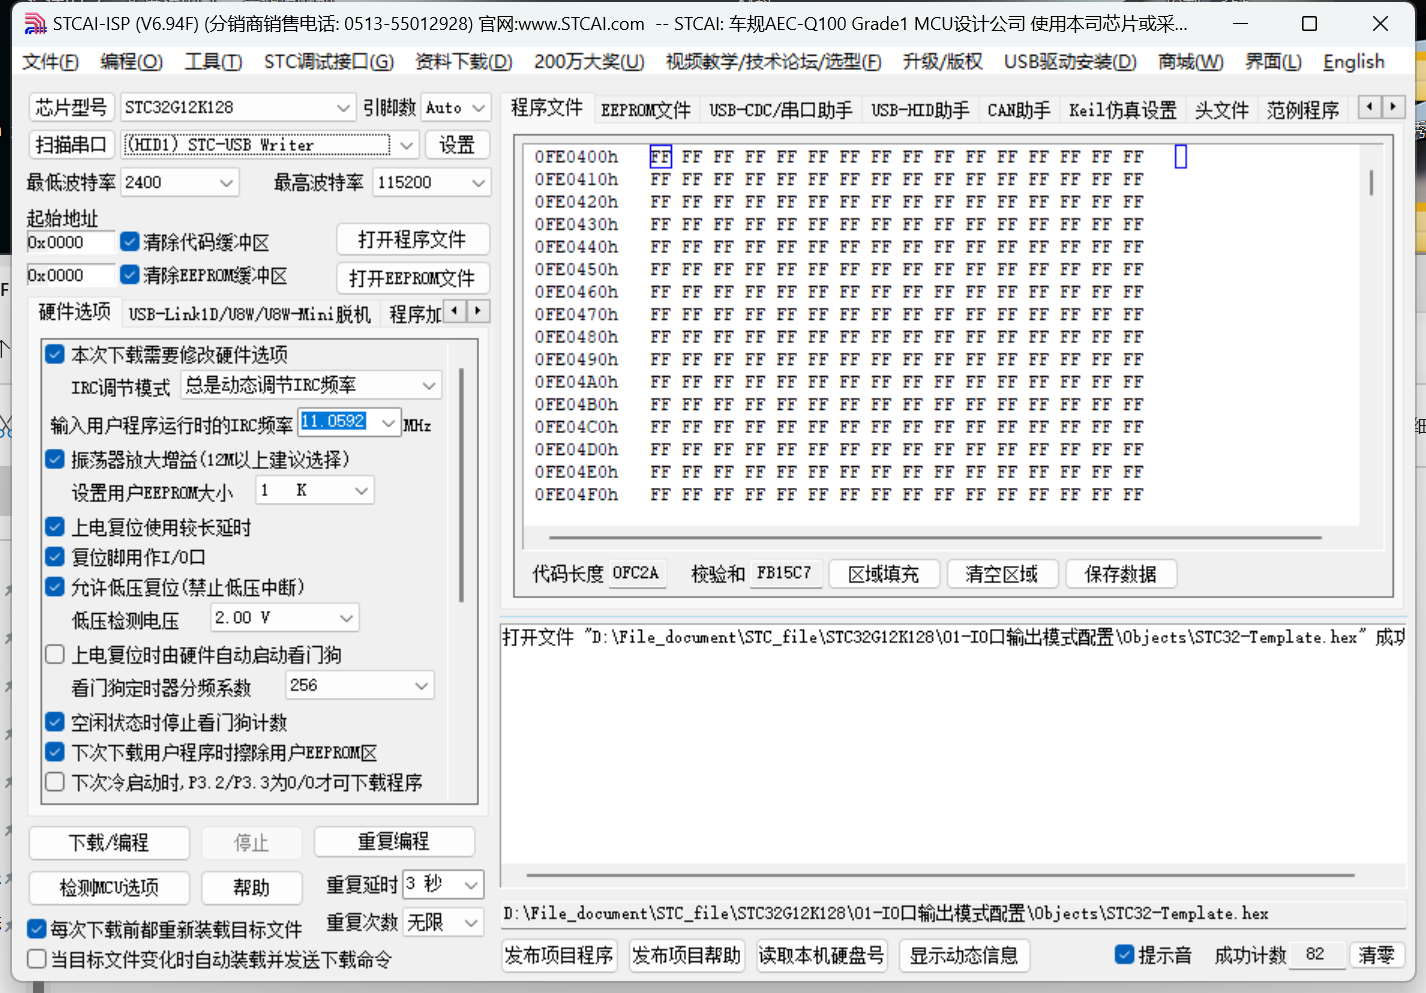Open the 工具(T) menu
This screenshot has width=1426, height=993.
point(213,62)
